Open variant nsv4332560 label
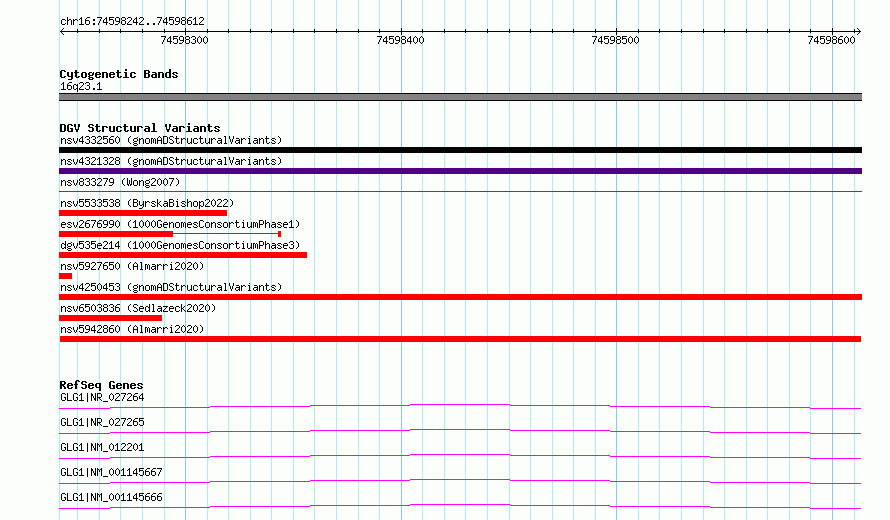The width and height of the screenshot is (890, 520). pyautogui.click(x=171, y=140)
